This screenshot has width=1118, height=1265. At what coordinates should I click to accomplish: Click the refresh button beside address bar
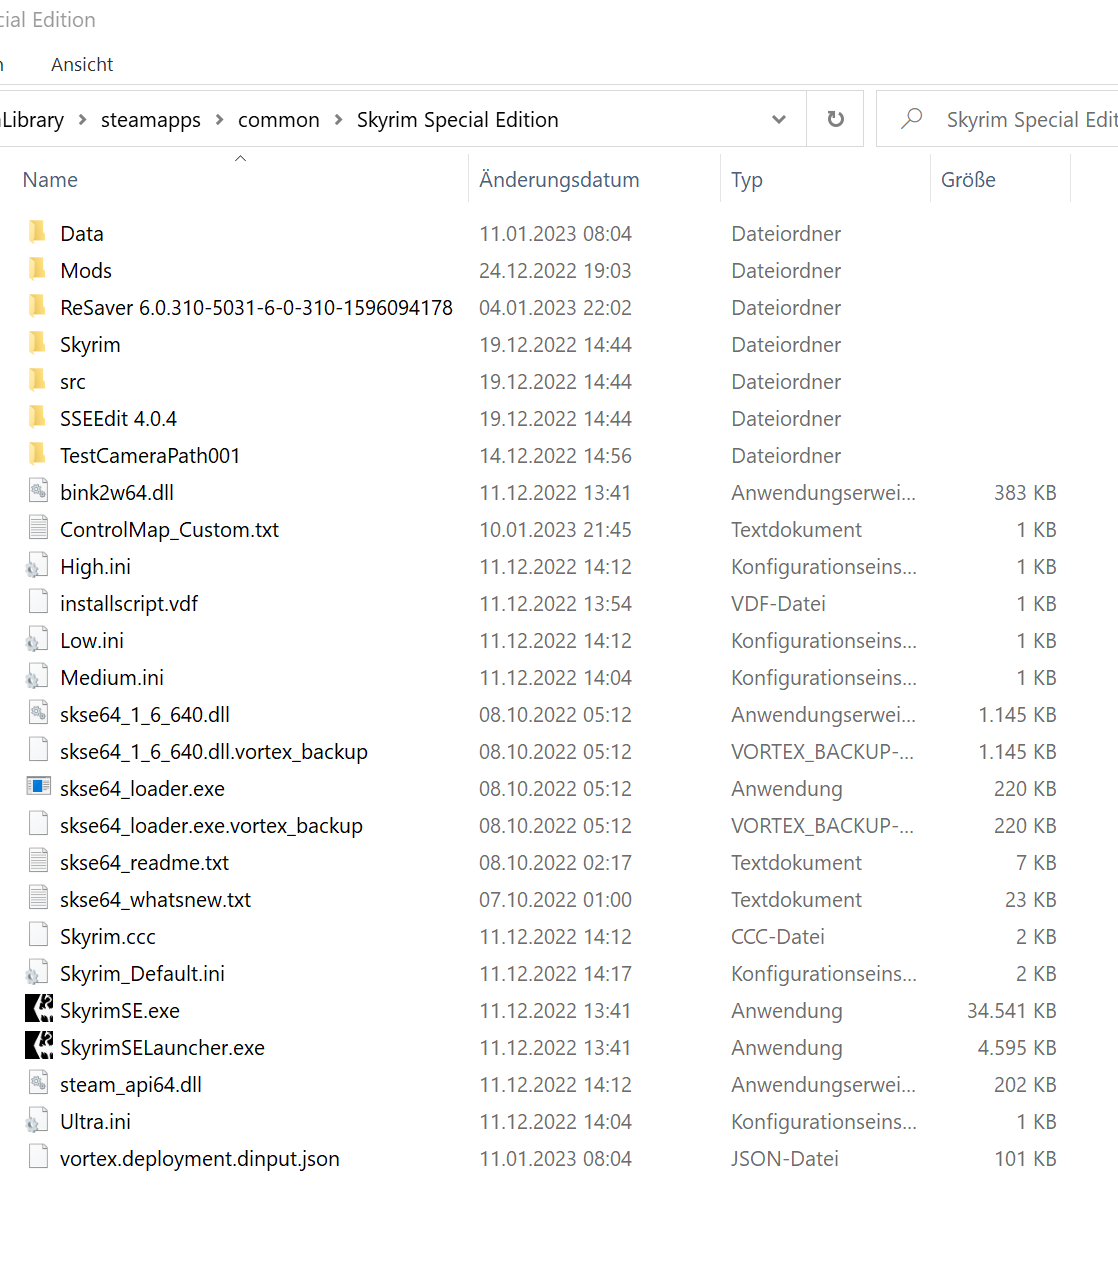point(835,120)
